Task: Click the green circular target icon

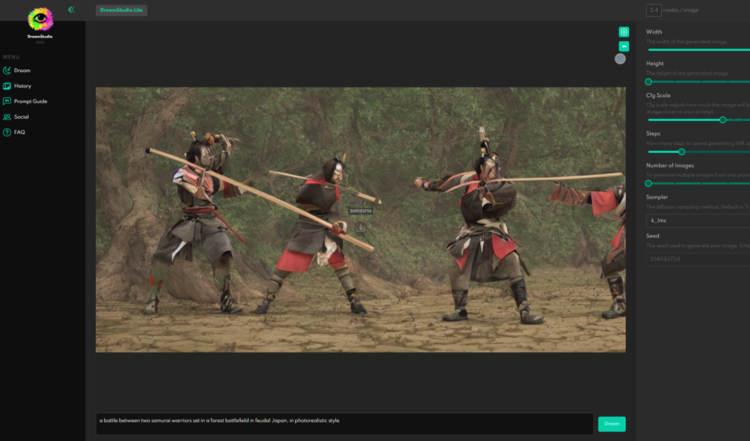Action: [624, 32]
